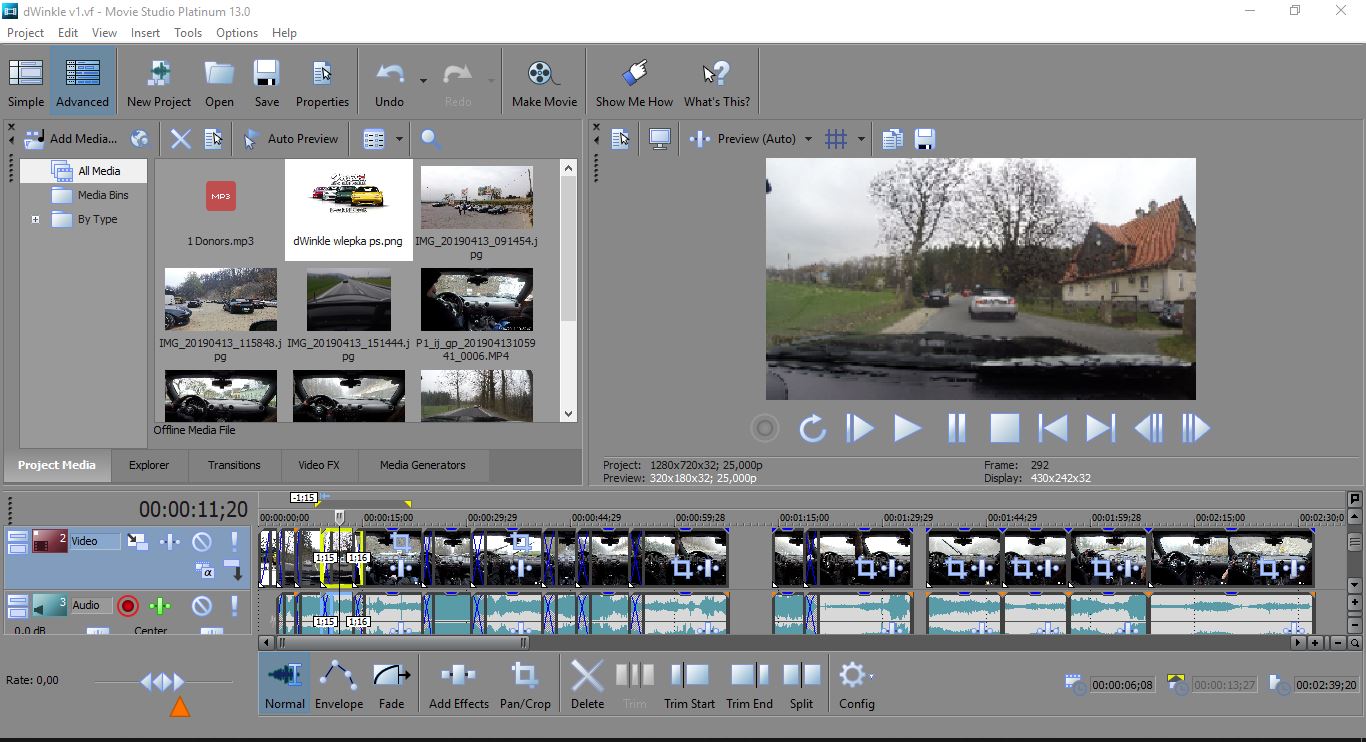The image size is (1366, 742).
Task: Maximize the Audio track height
Action: pyautogui.click(x=16, y=611)
